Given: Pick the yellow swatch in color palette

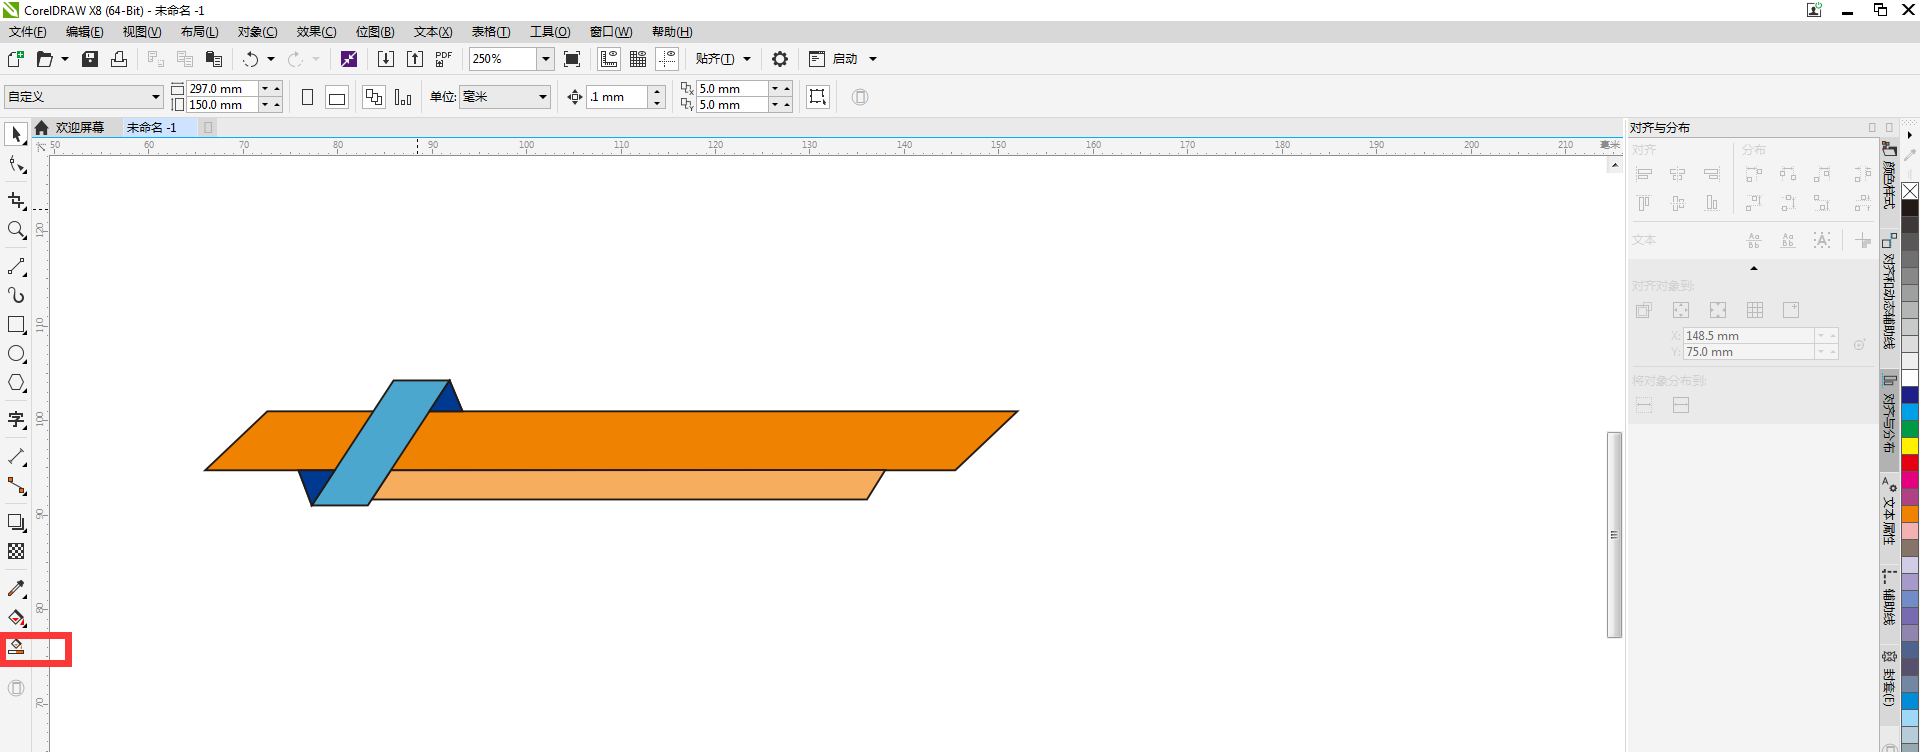Looking at the screenshot, I should tap(1910, 446).
